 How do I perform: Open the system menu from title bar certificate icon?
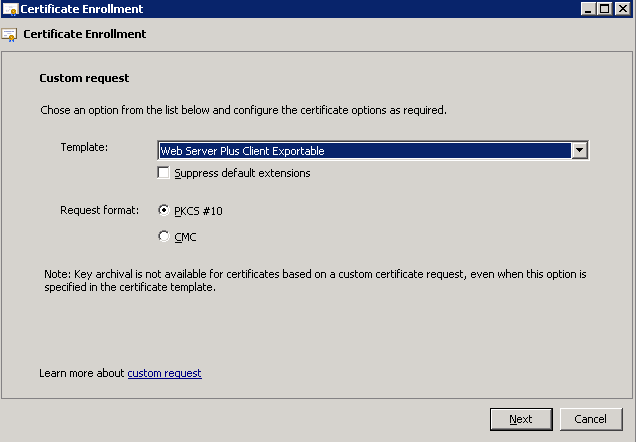(x=10, y=9)
